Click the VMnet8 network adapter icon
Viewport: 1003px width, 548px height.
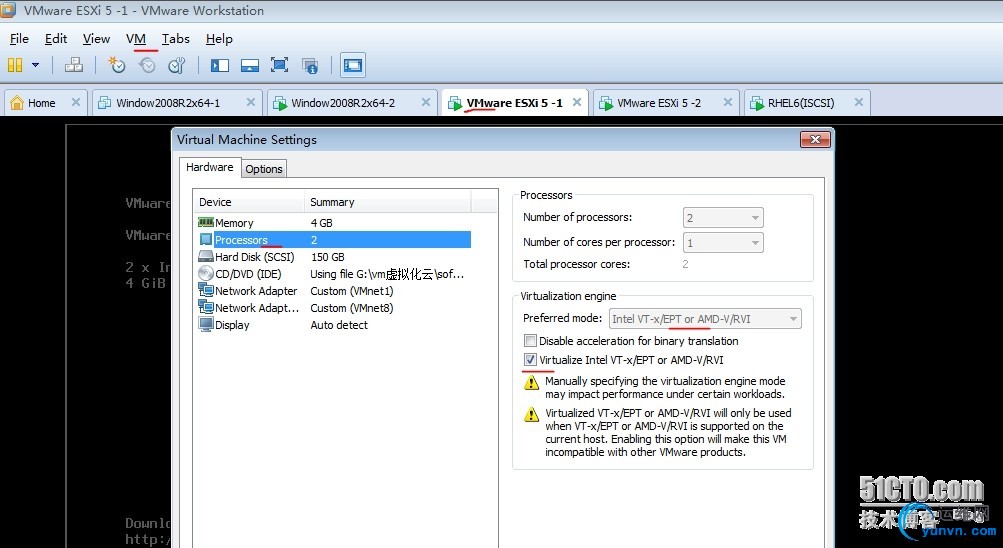coord(205,308)
